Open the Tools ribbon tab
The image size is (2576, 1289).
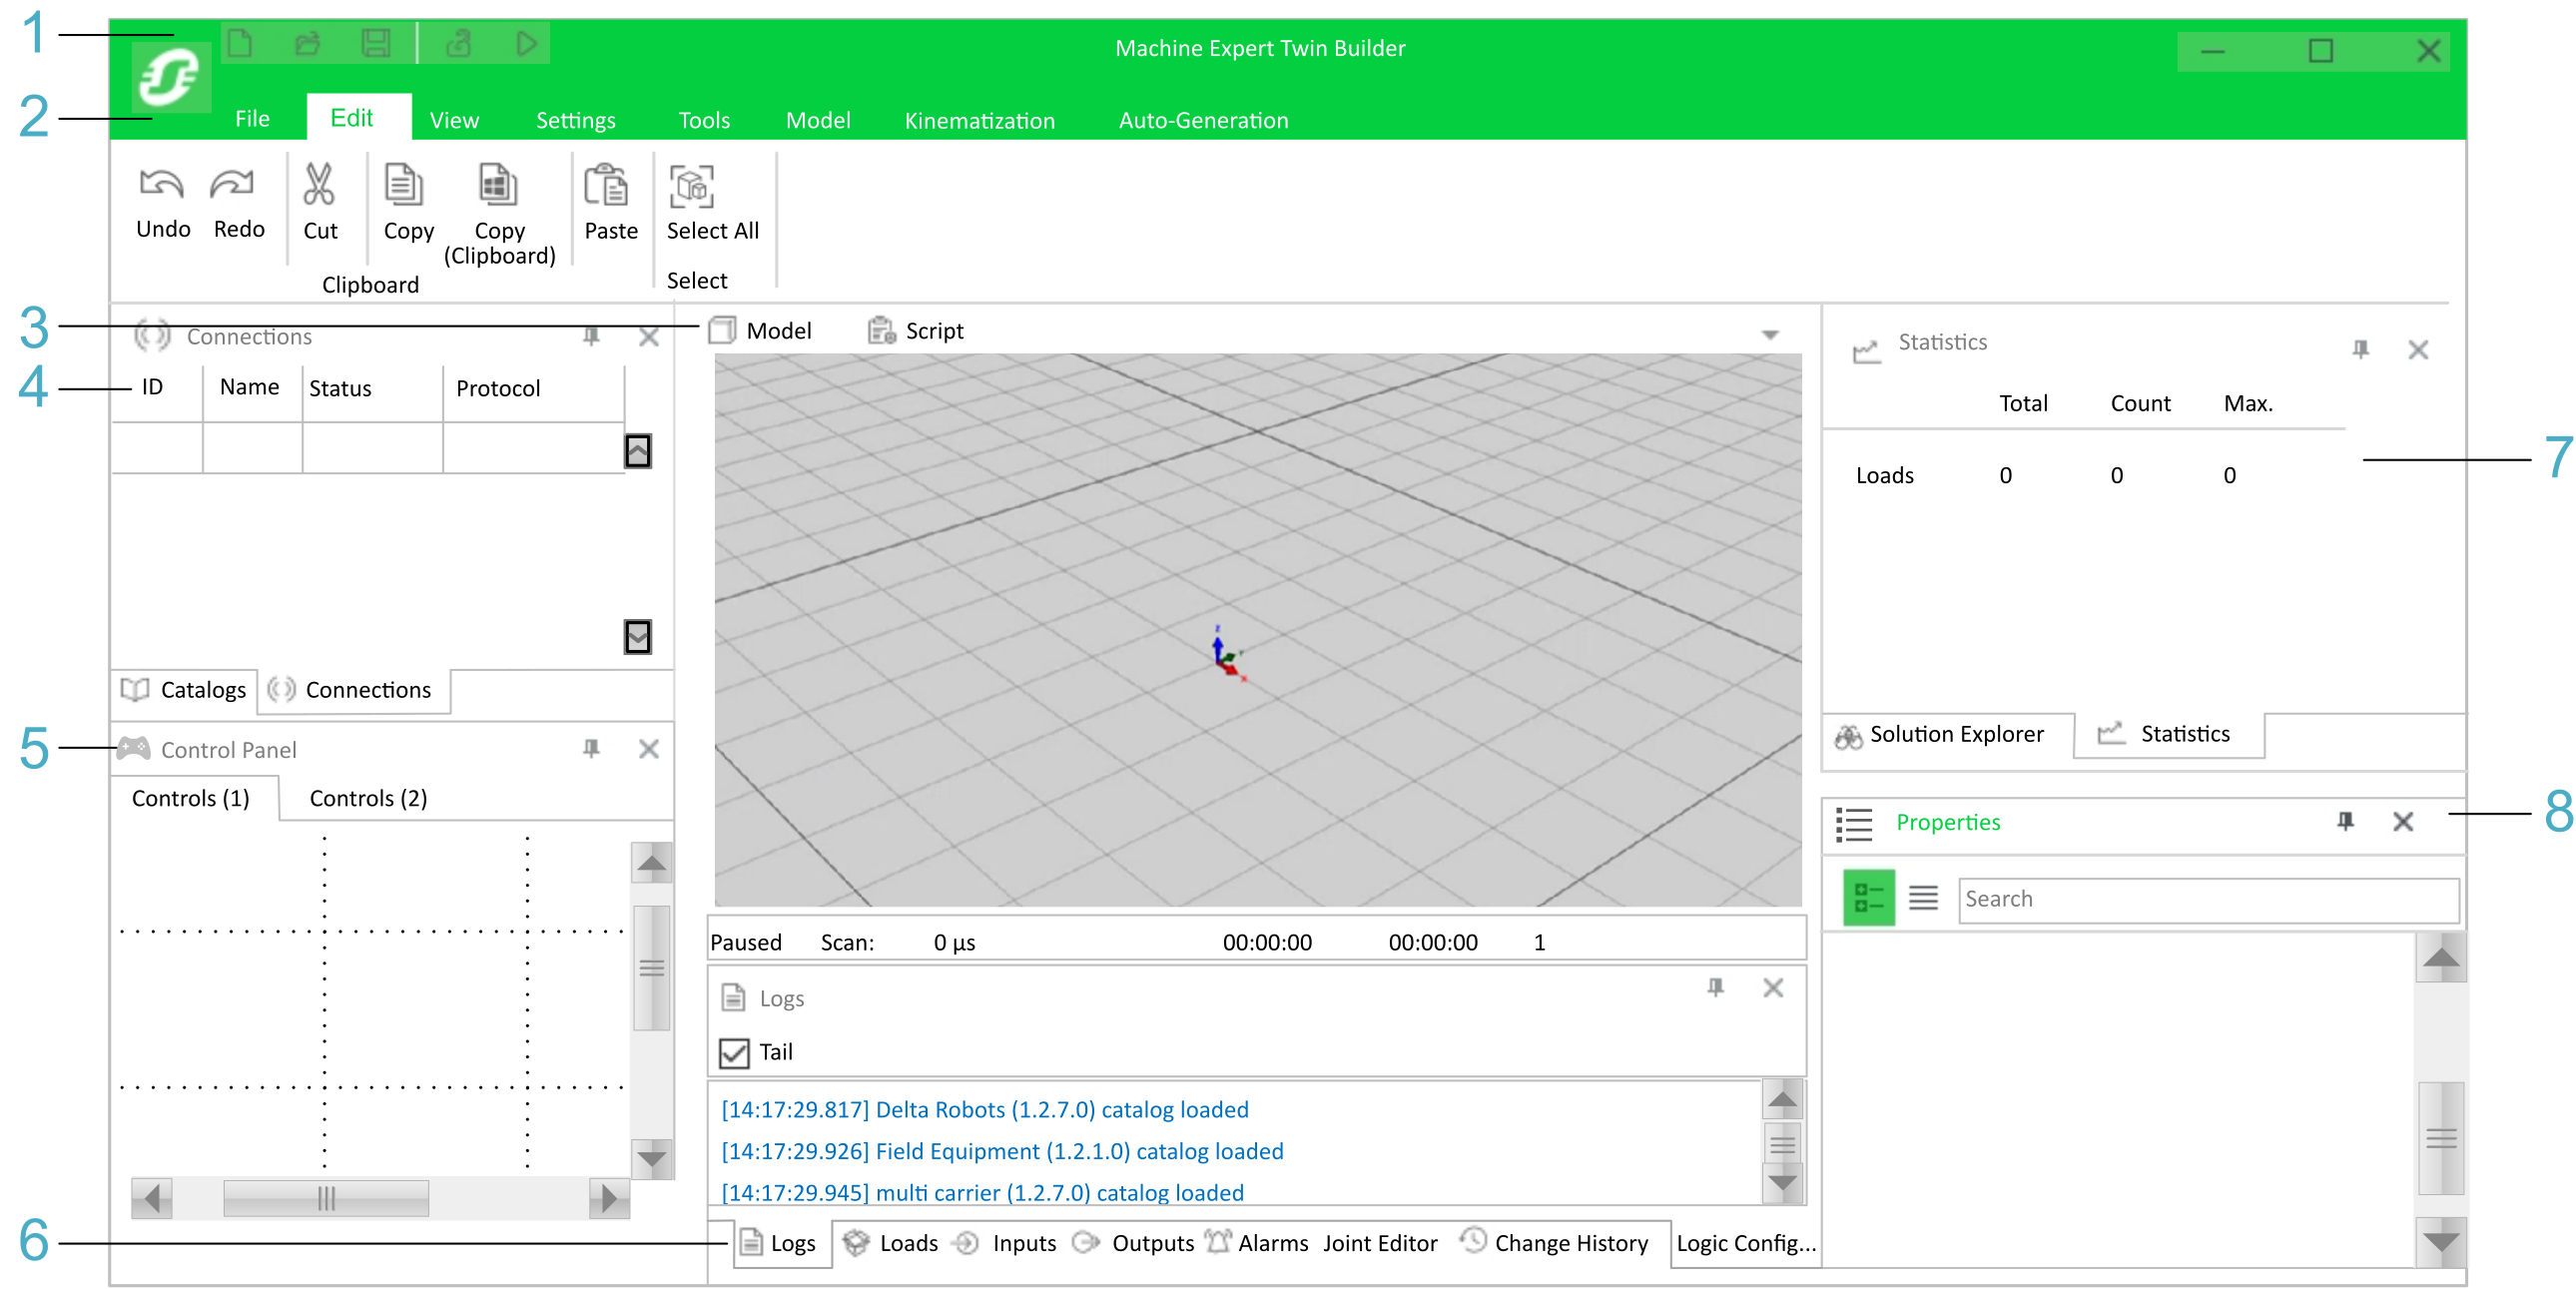(x=704, y=120)
